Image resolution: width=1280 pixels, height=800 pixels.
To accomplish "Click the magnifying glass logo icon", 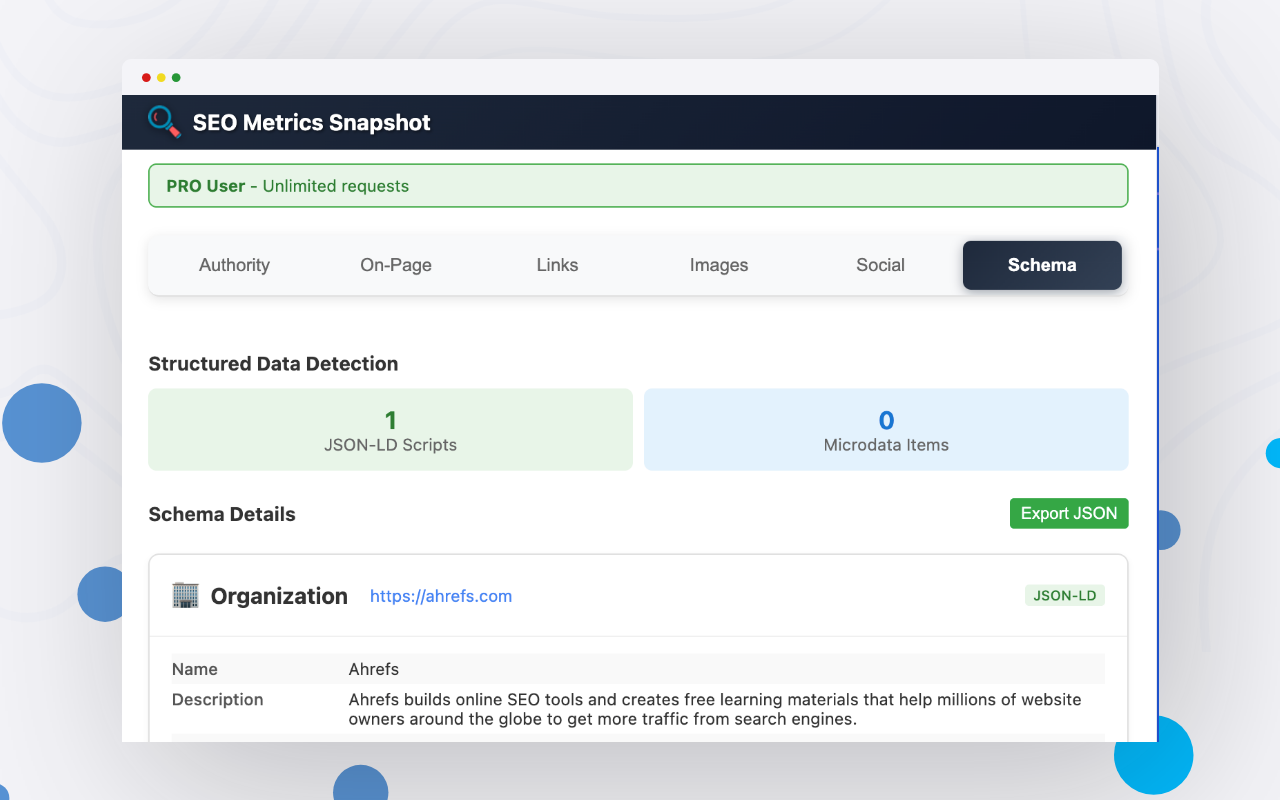I will click(164, 121).
